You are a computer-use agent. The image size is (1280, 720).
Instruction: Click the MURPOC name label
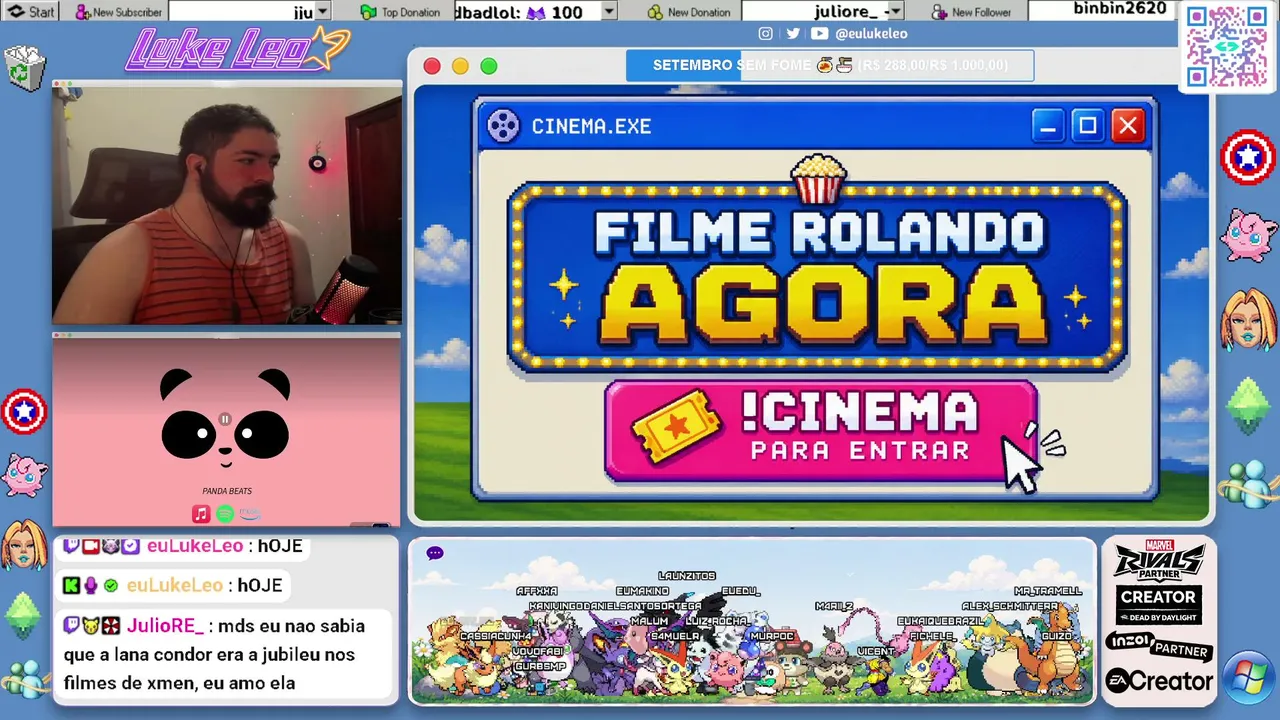[x=772, y=636]
